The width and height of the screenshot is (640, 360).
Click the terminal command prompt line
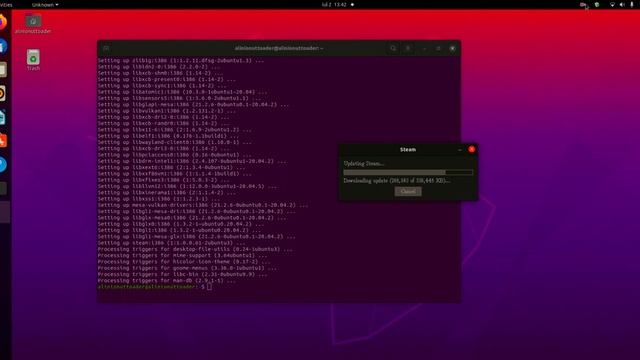tap(155, 287)
